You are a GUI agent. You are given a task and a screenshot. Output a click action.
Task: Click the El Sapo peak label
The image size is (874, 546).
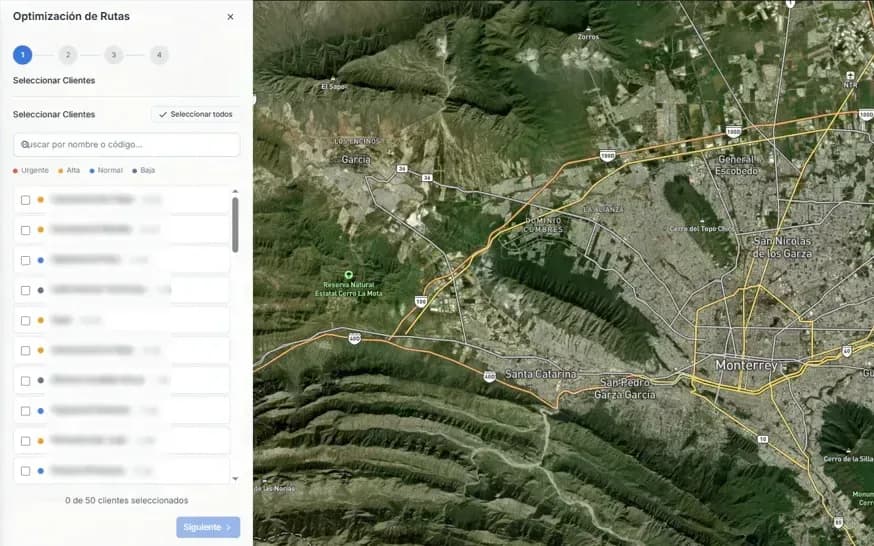(334, 86)
